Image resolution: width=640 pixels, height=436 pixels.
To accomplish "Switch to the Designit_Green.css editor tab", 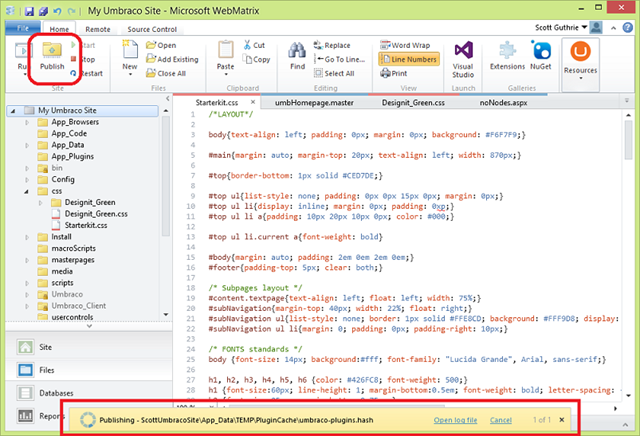I will click(413, 103).
